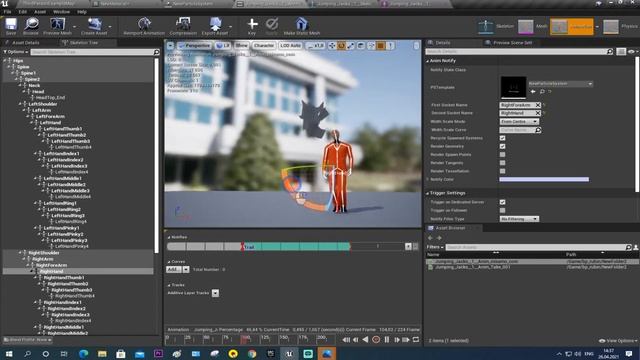
Task: Enable Render Spawn Points checkbox
Action: point(502,155)
